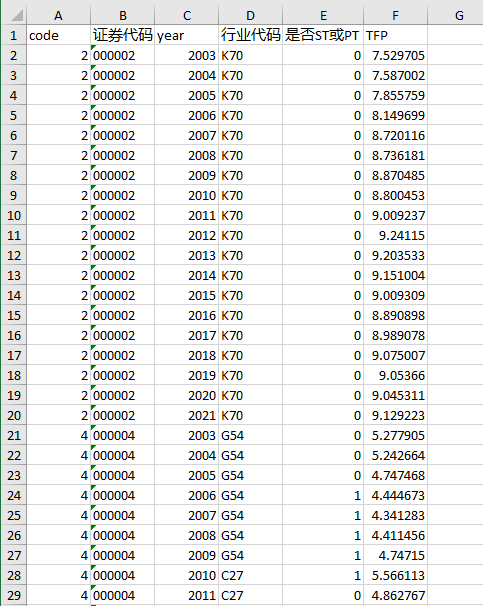The height and width of the screenshot is (606, 483).
Task: Select row 21 header
Action: pyautogui.click(x=14, y=436)
